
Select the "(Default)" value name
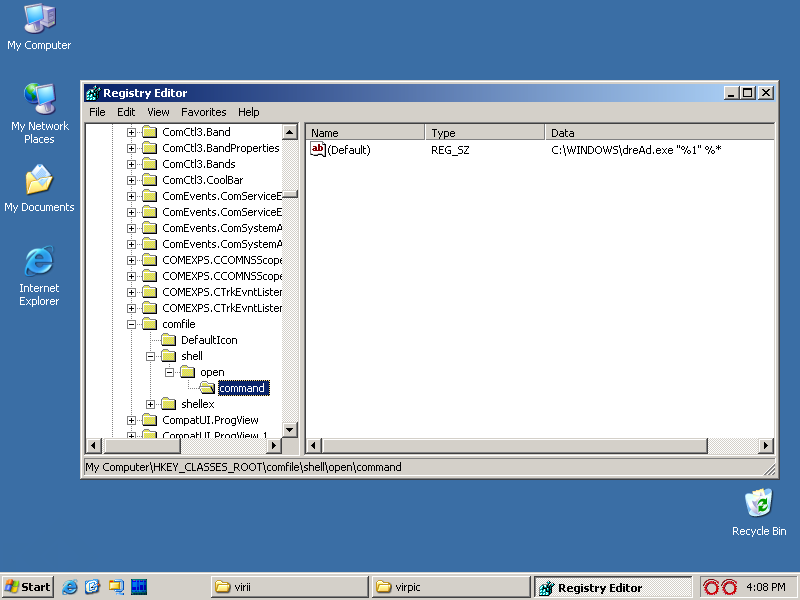click(x=349, y=150)
